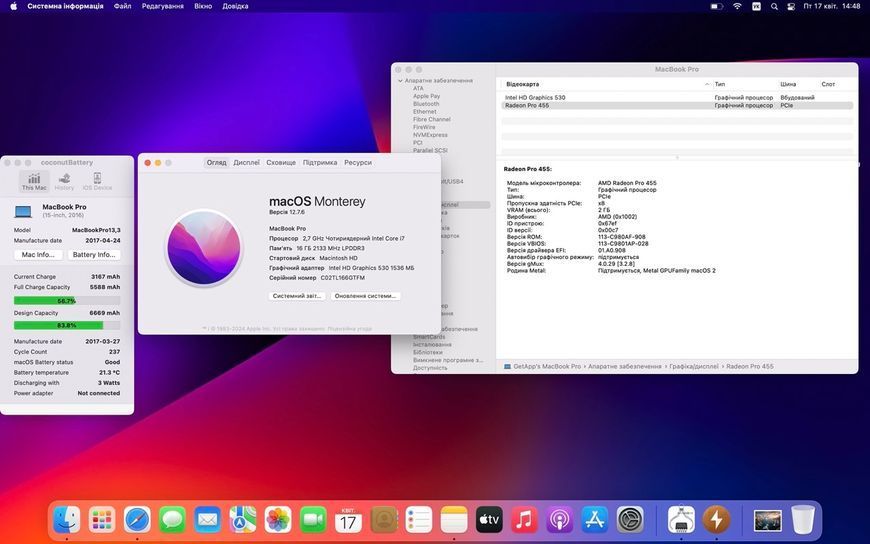This screenshot has height=544, width=870.
Task: Switch to the Сховище tab
Action: [x=281, y=163]
